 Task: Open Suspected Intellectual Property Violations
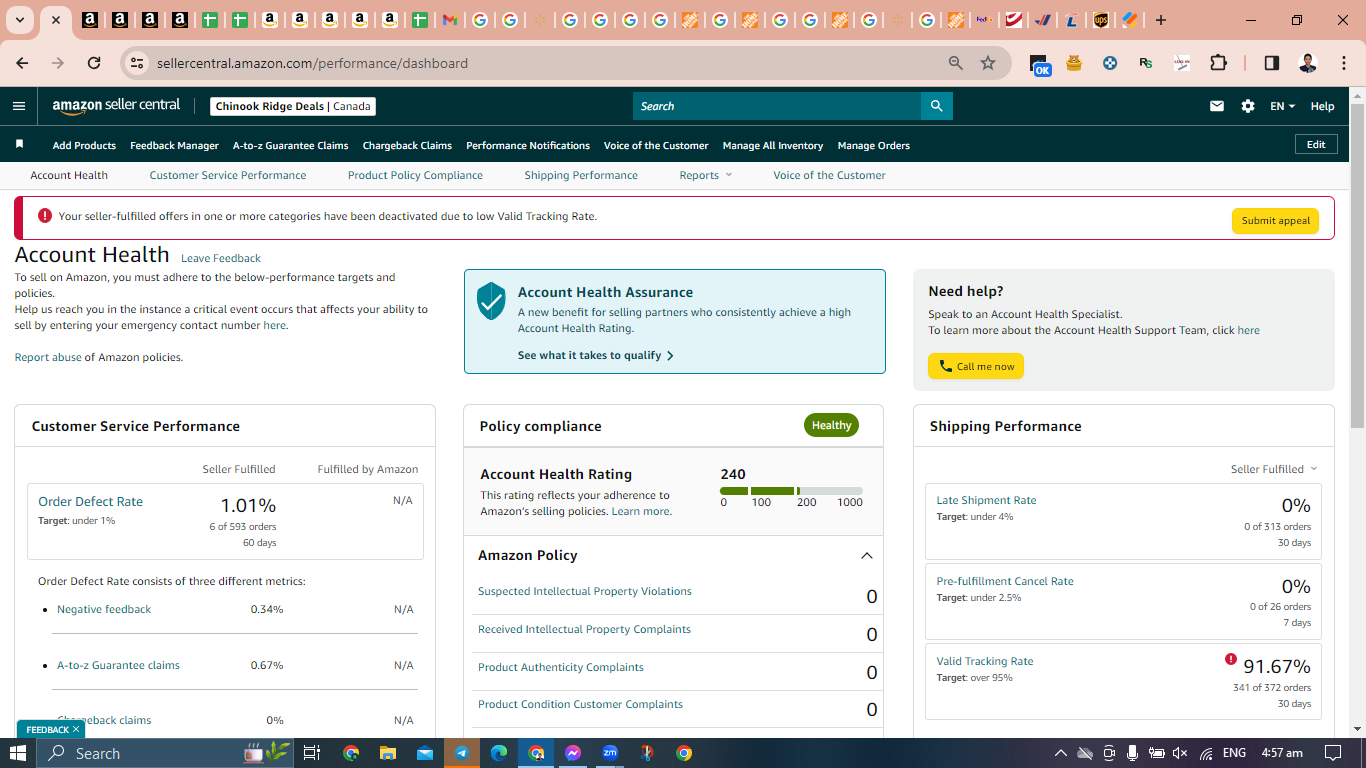(x=585, y=591)
